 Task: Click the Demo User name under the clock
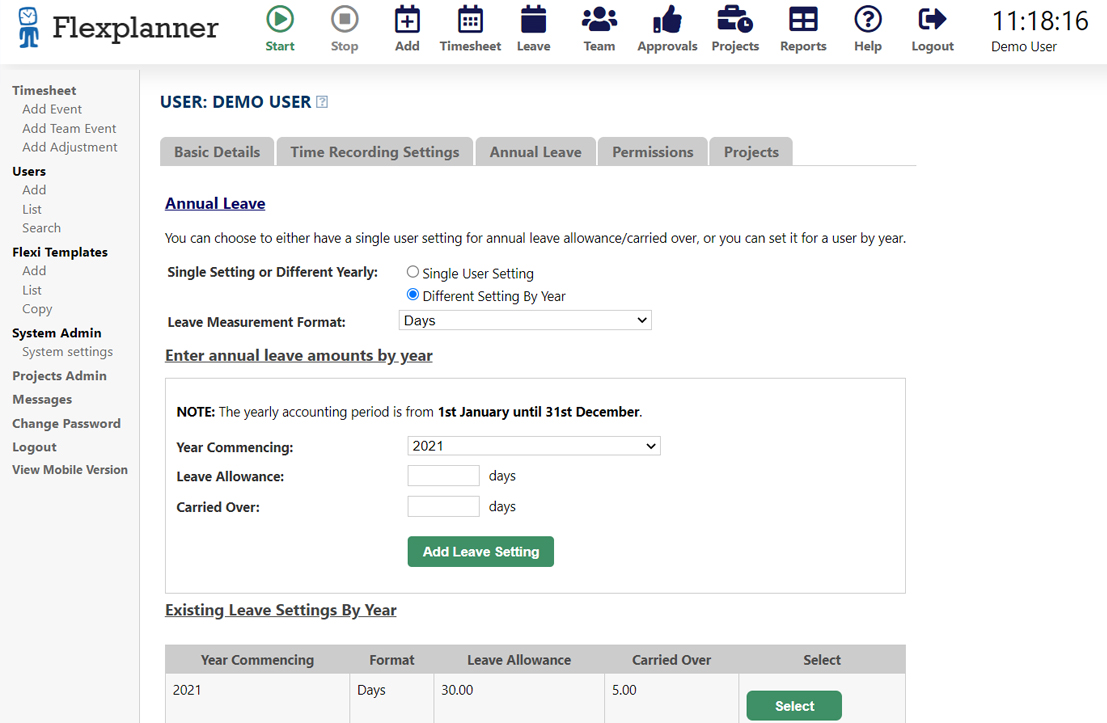(1024, 47)
